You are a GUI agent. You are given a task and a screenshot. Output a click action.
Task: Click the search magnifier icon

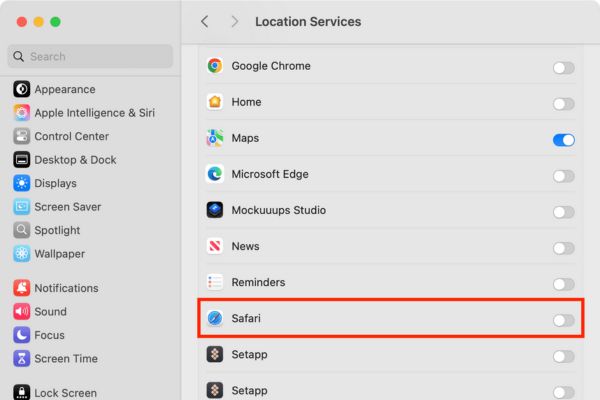coord(18,56)
